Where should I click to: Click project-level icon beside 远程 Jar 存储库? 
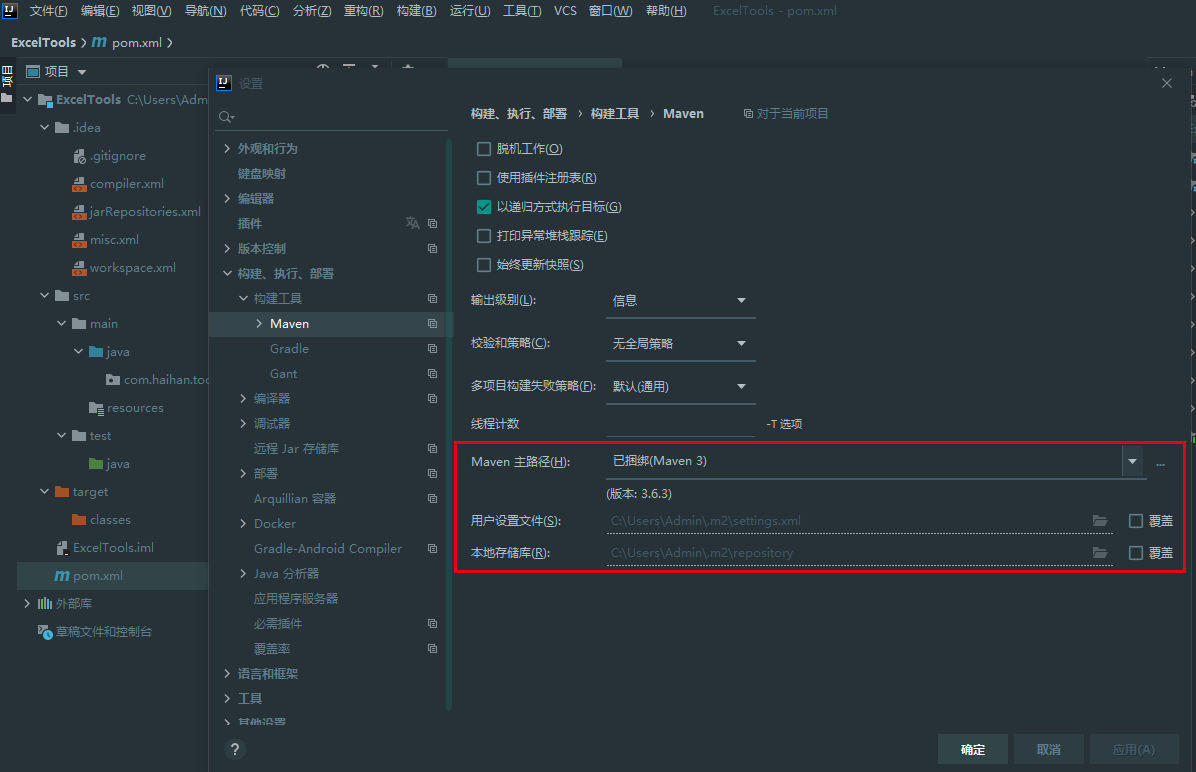(432, 449)
